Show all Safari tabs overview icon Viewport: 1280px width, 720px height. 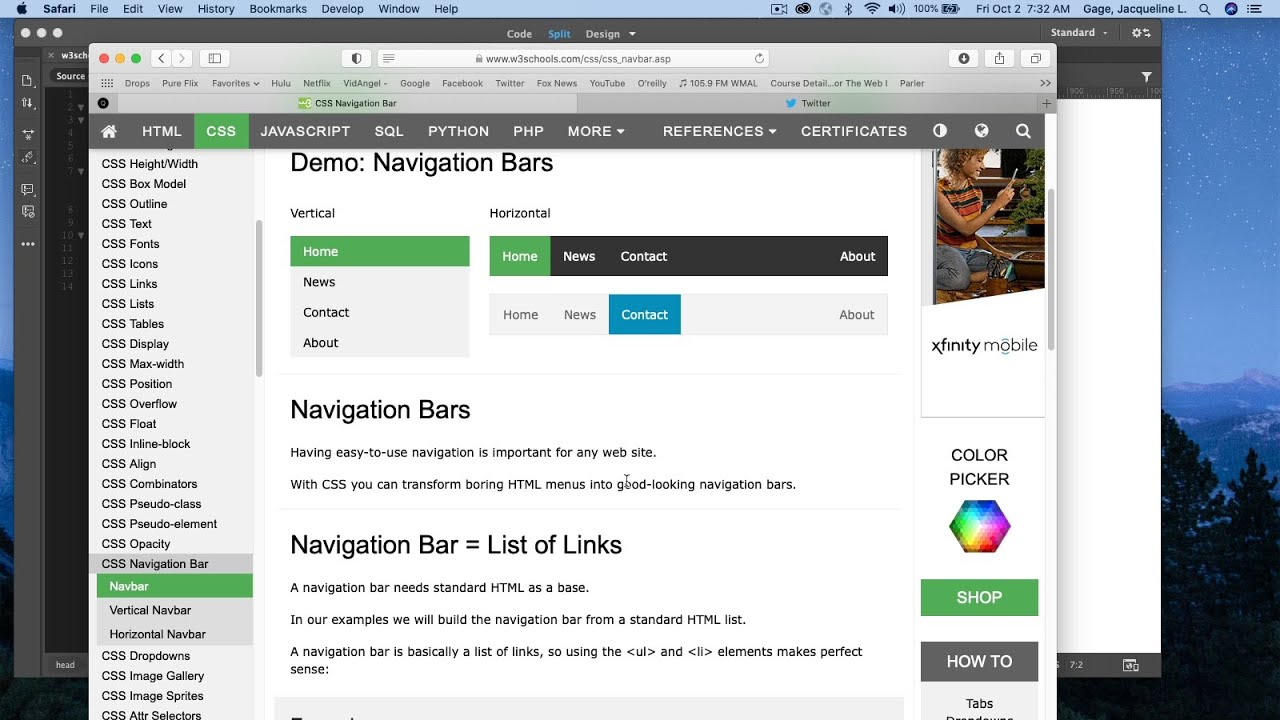coord(1036,58)
